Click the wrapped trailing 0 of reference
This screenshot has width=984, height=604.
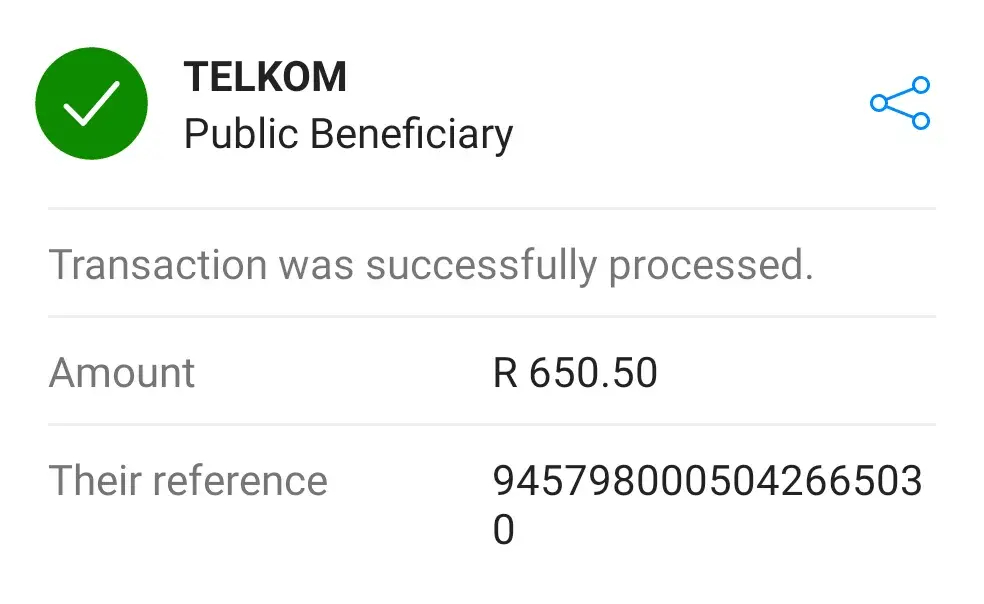point(504,529)
